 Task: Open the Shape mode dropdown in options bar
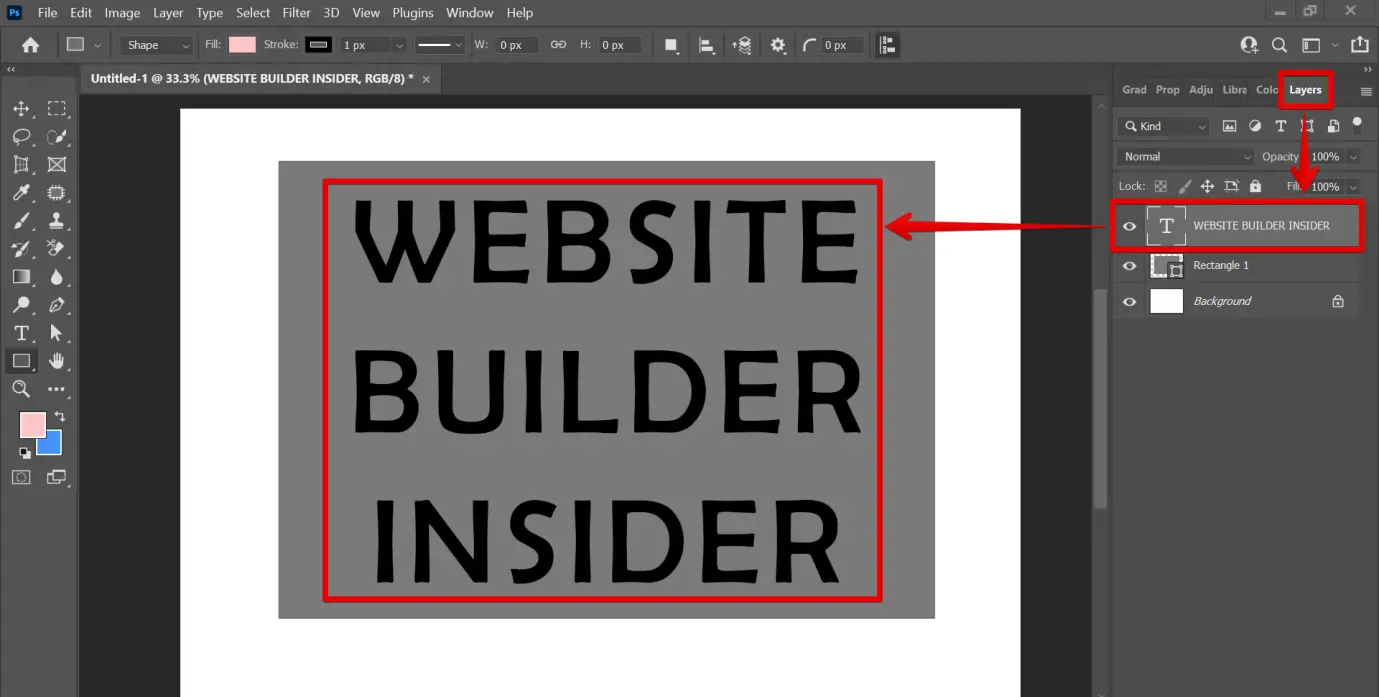(x=155, y=44)
